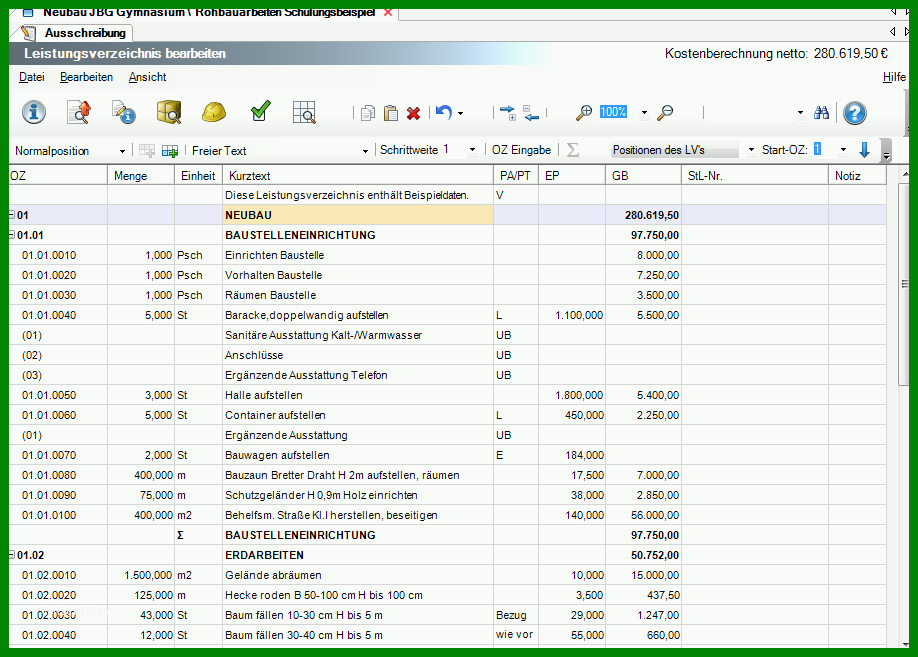Click the GB column header

point(643,176)
